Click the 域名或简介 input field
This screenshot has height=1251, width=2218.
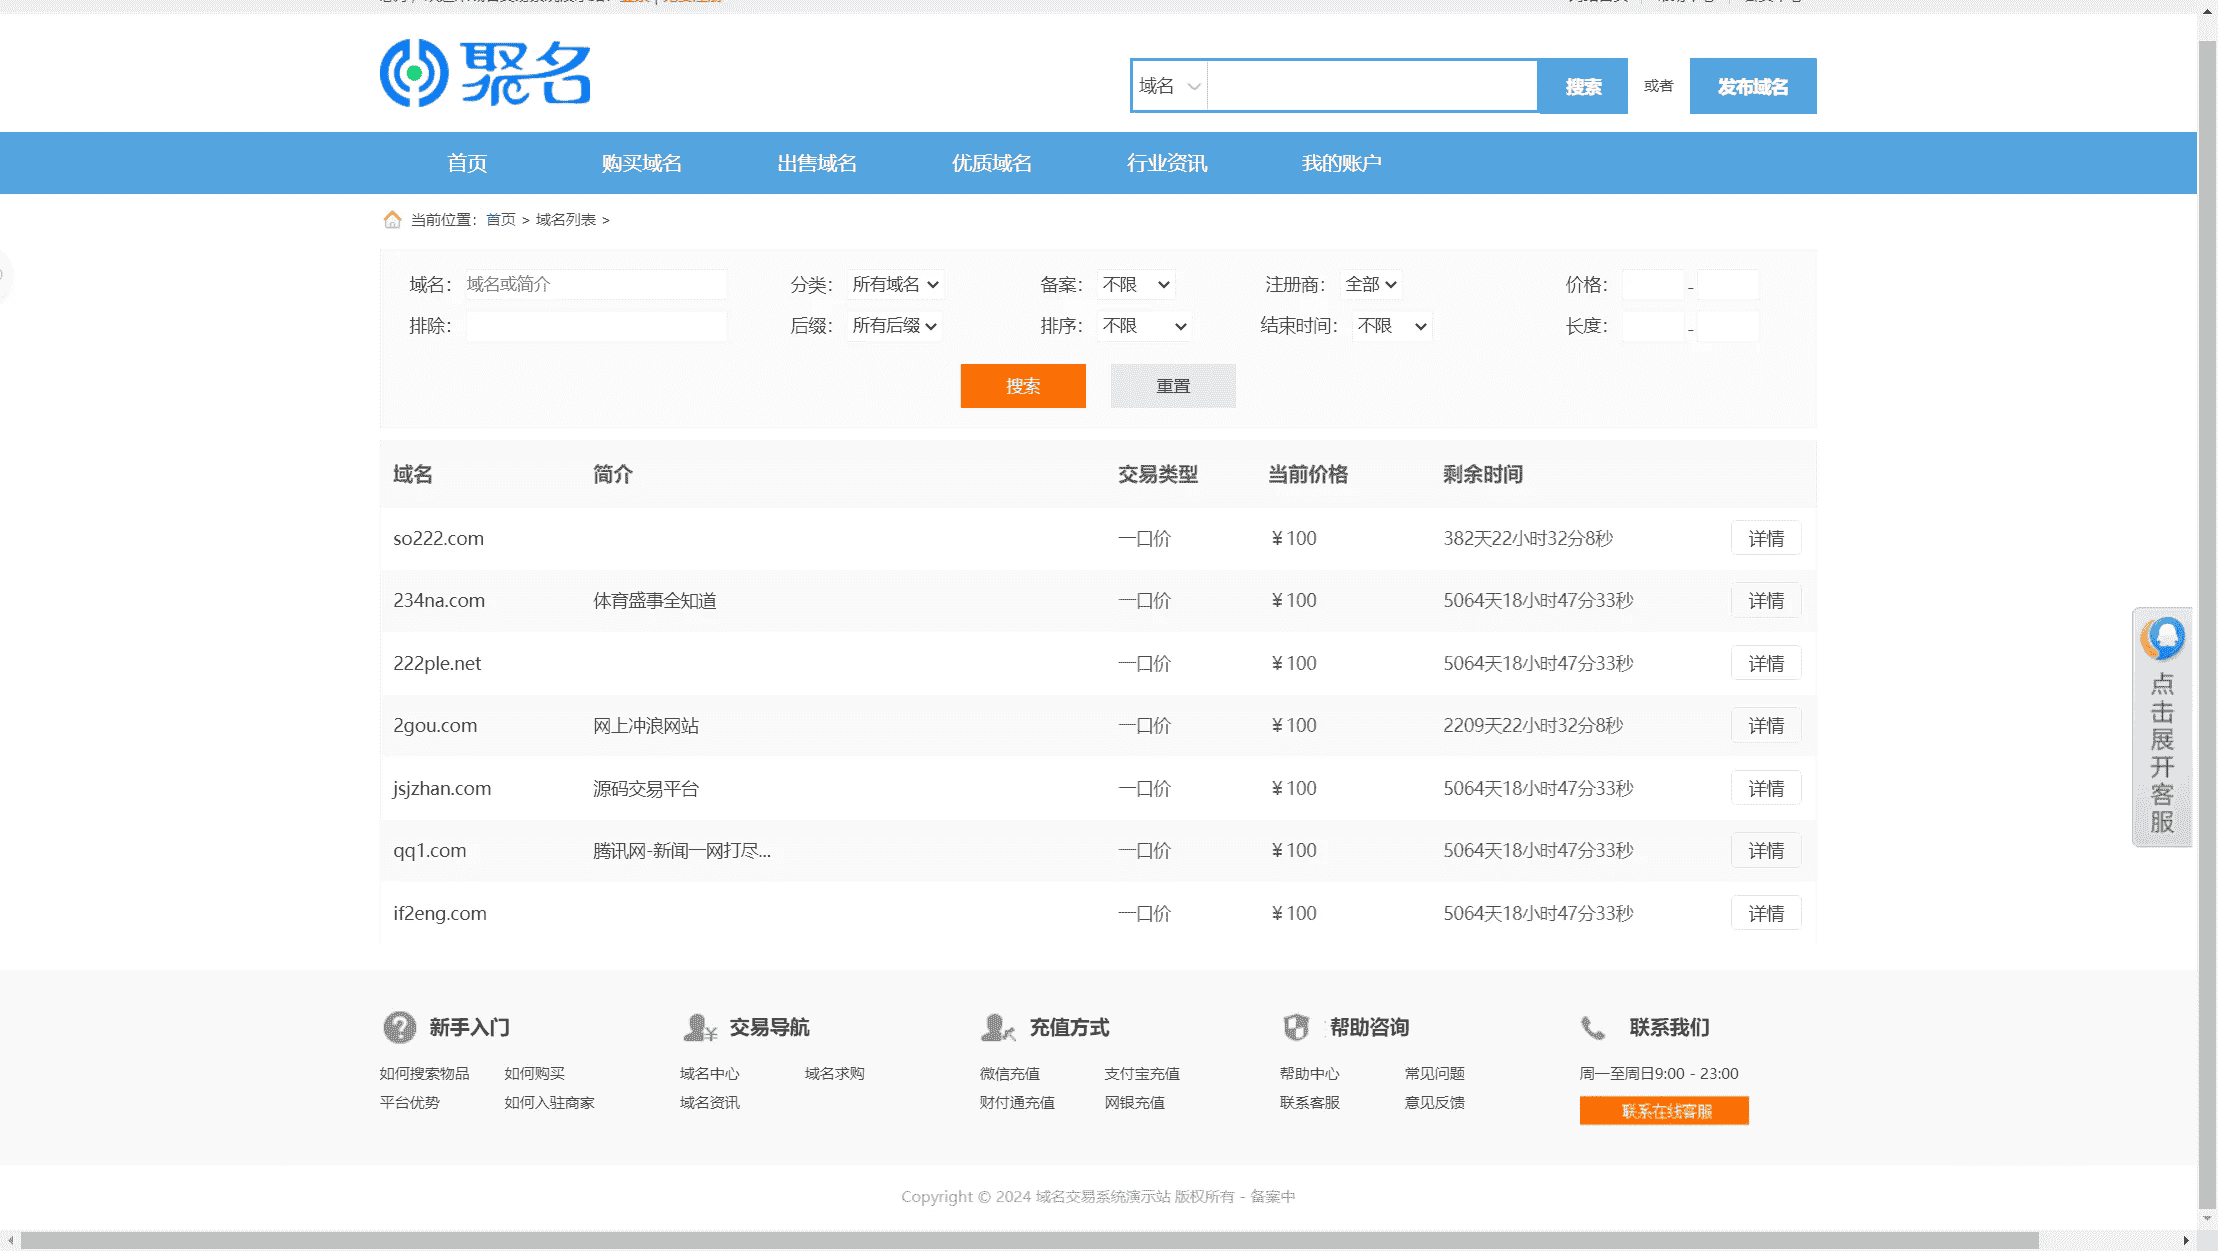pos(595,284)
